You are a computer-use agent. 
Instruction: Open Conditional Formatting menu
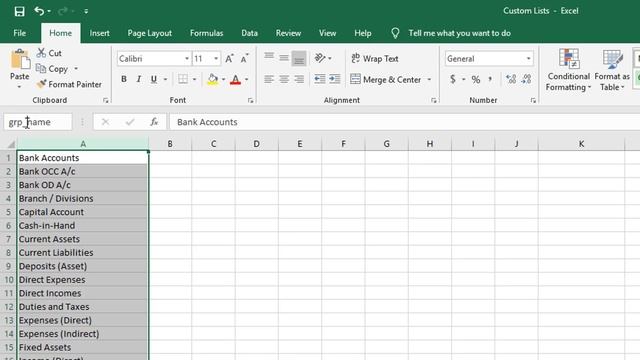[569, 70]
